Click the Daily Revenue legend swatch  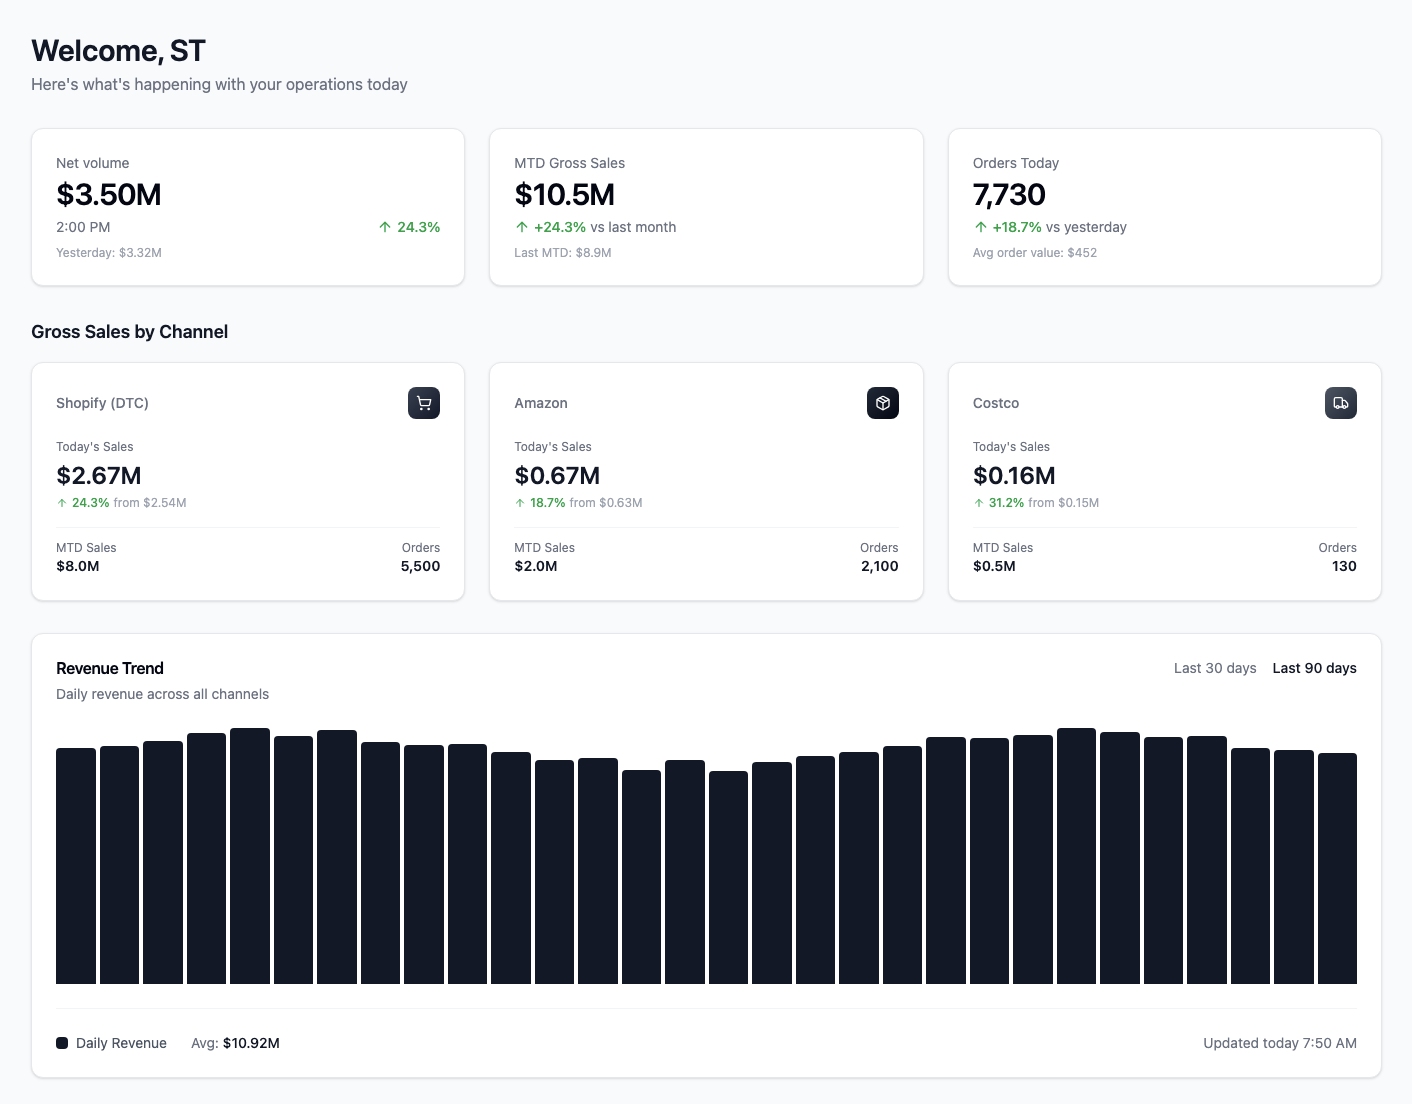(62, 1042)
